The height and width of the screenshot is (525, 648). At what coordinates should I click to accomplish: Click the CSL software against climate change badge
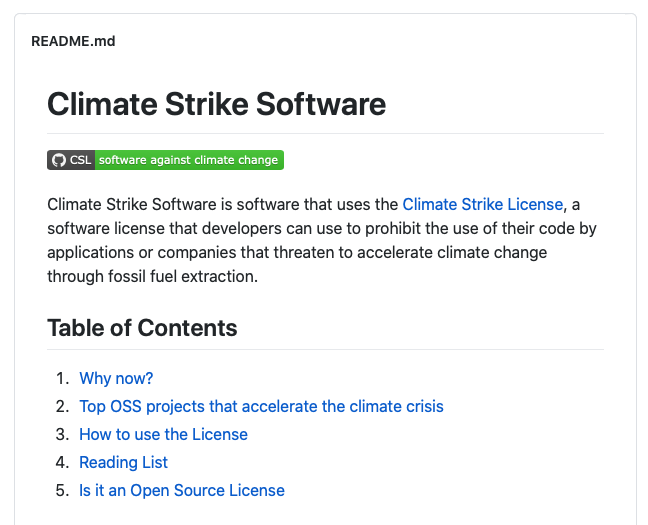point(165,160)
